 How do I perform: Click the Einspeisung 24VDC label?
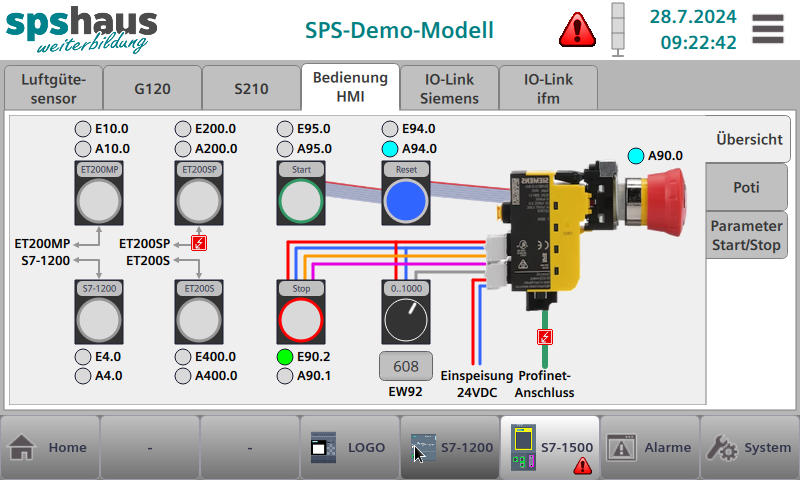(477, 384)
